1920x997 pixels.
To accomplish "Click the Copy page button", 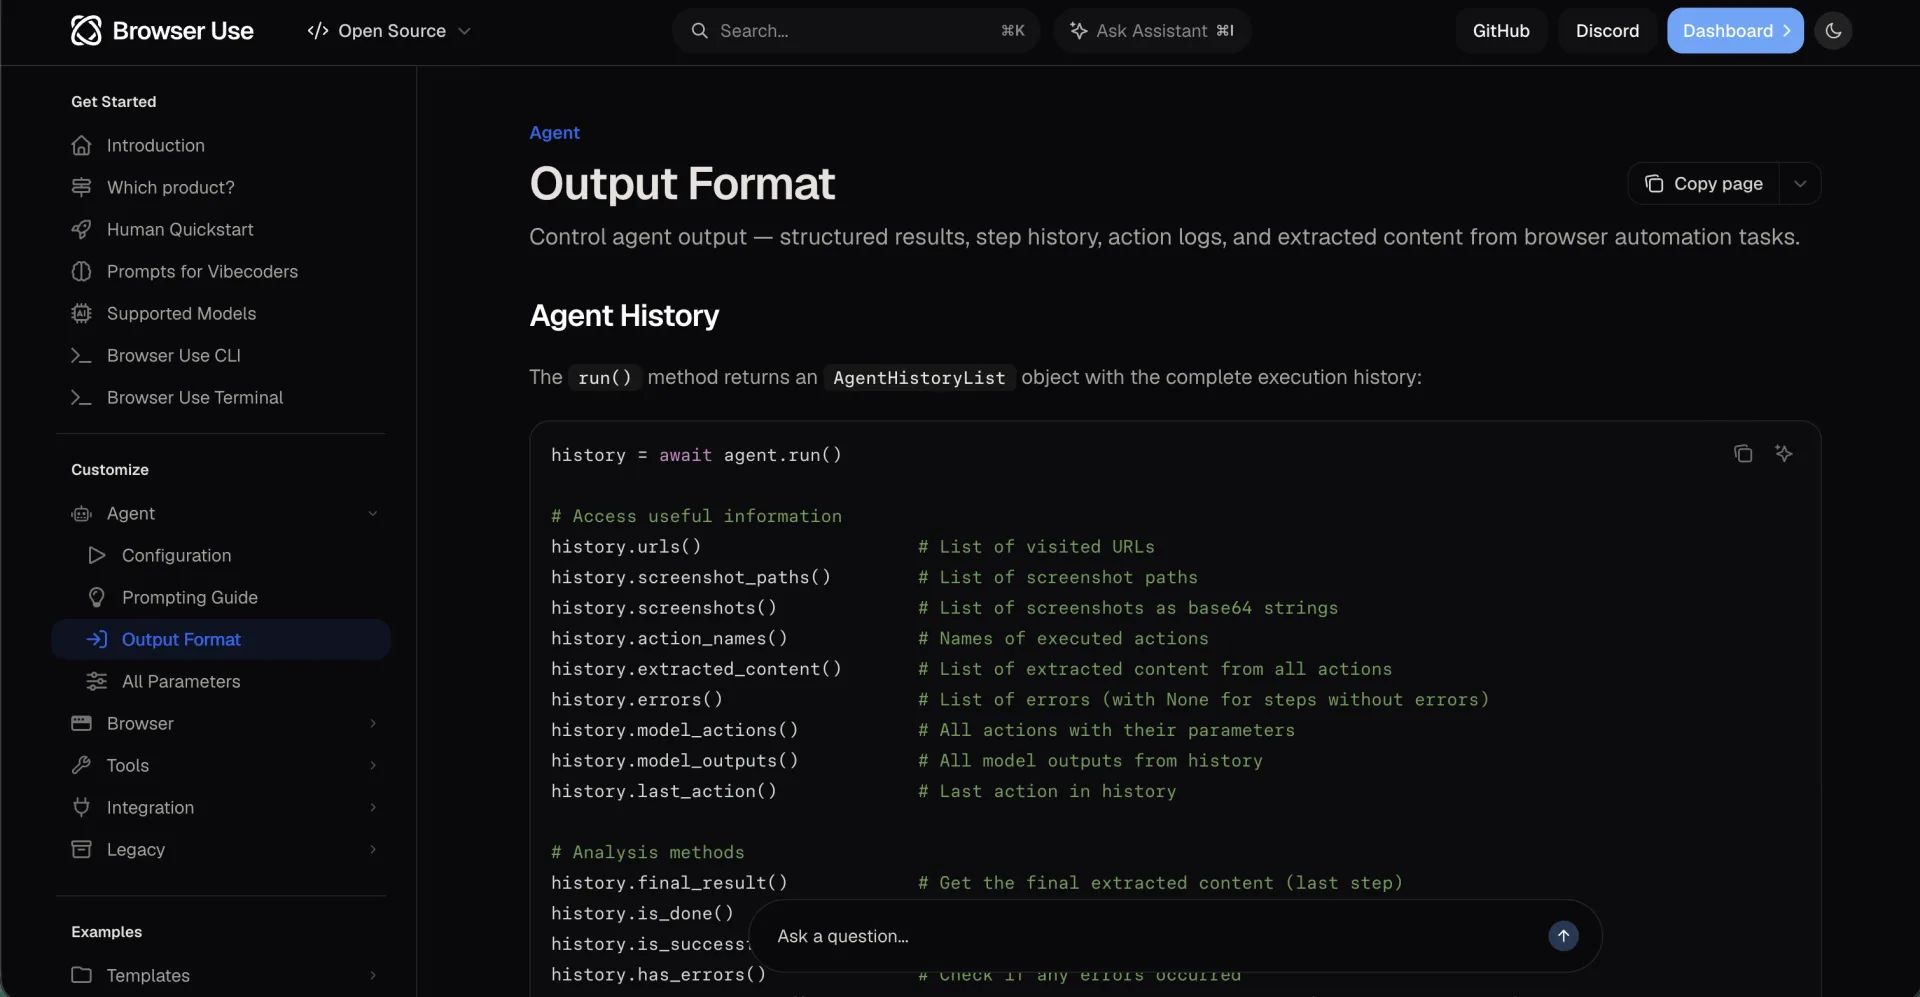I will click(x=1704, y=184).
